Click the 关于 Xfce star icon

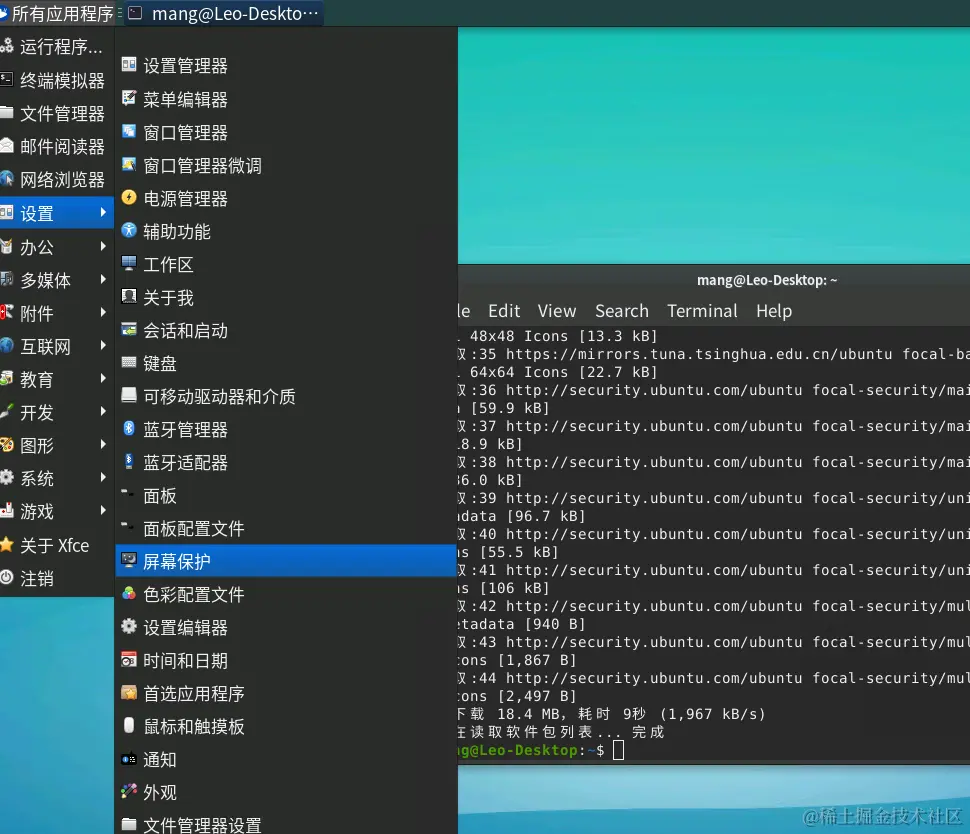click(6, 544)
